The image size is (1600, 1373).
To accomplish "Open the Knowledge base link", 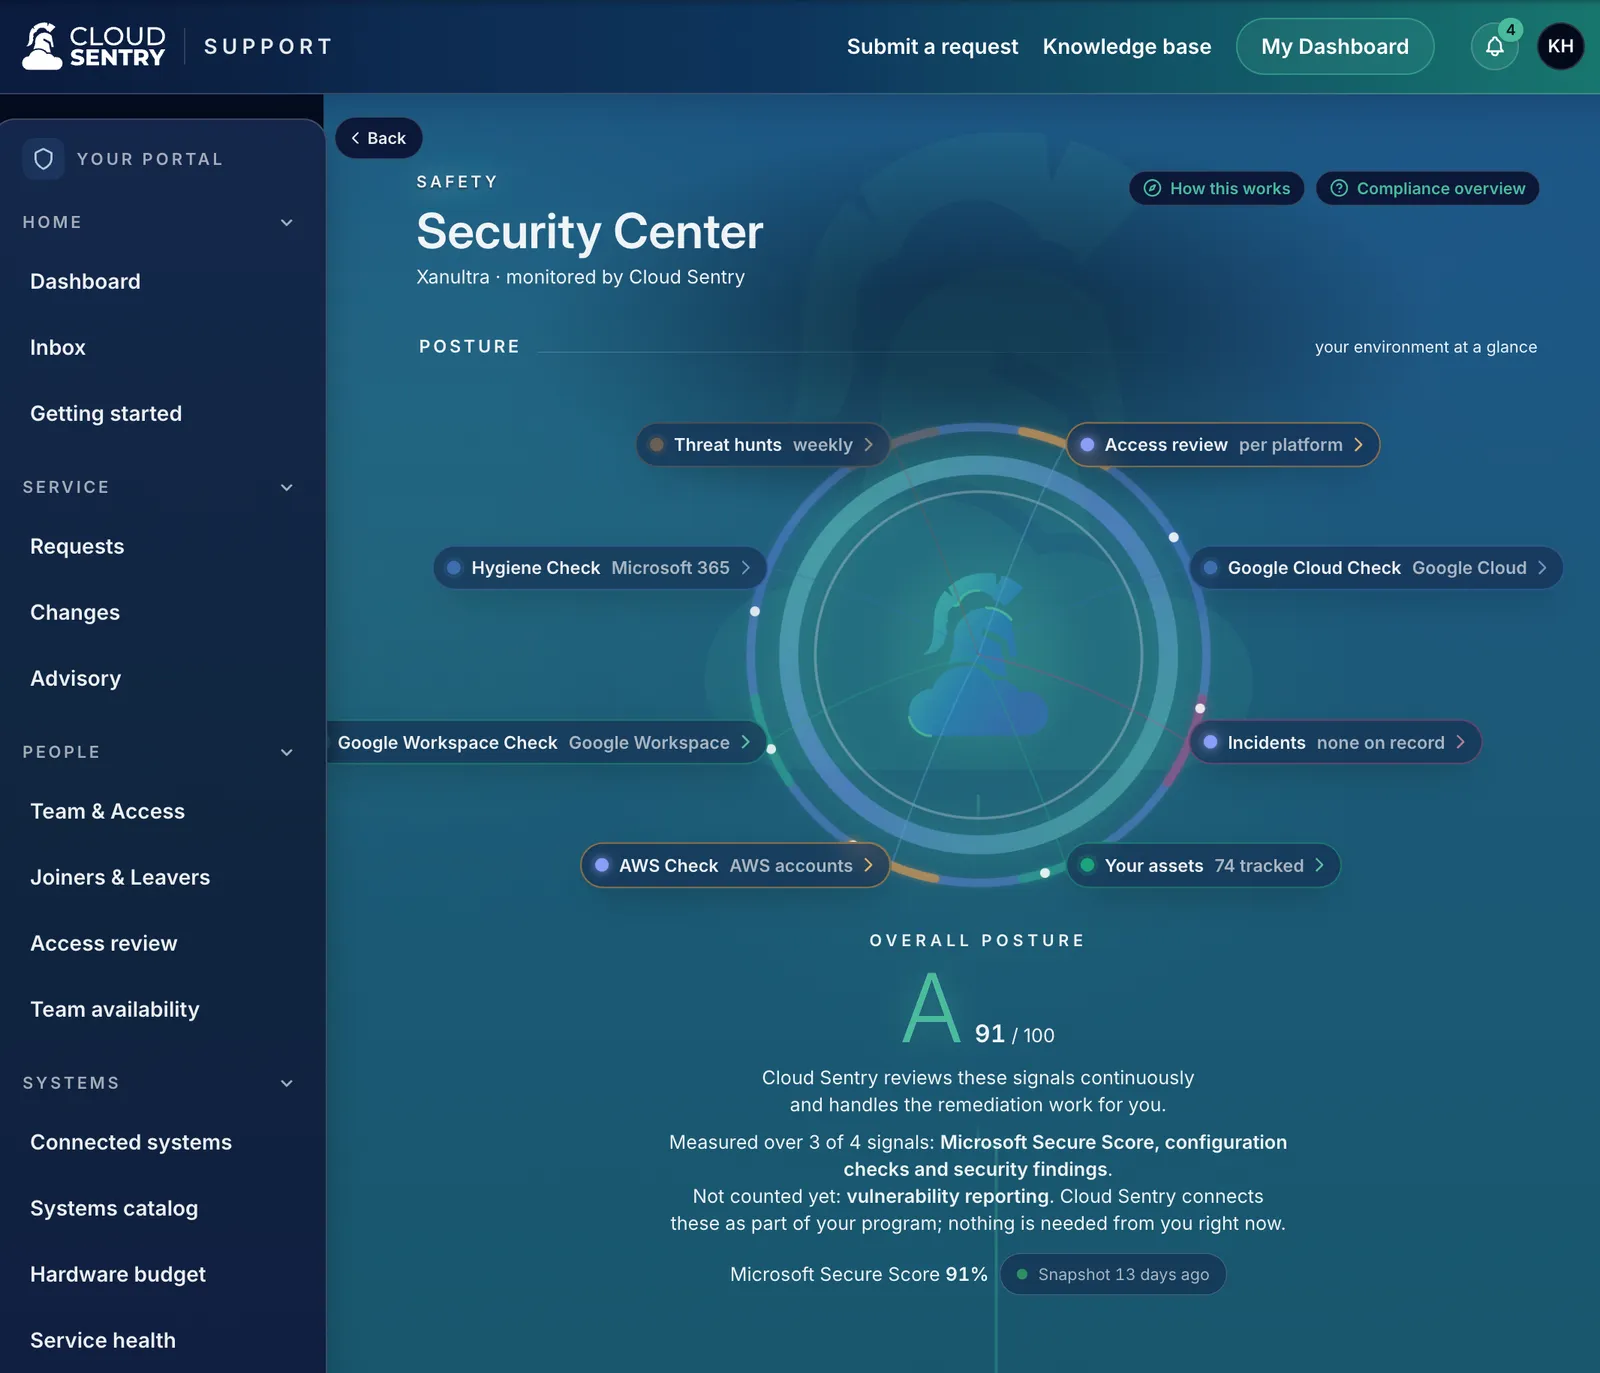I will tap(1127, 46).
